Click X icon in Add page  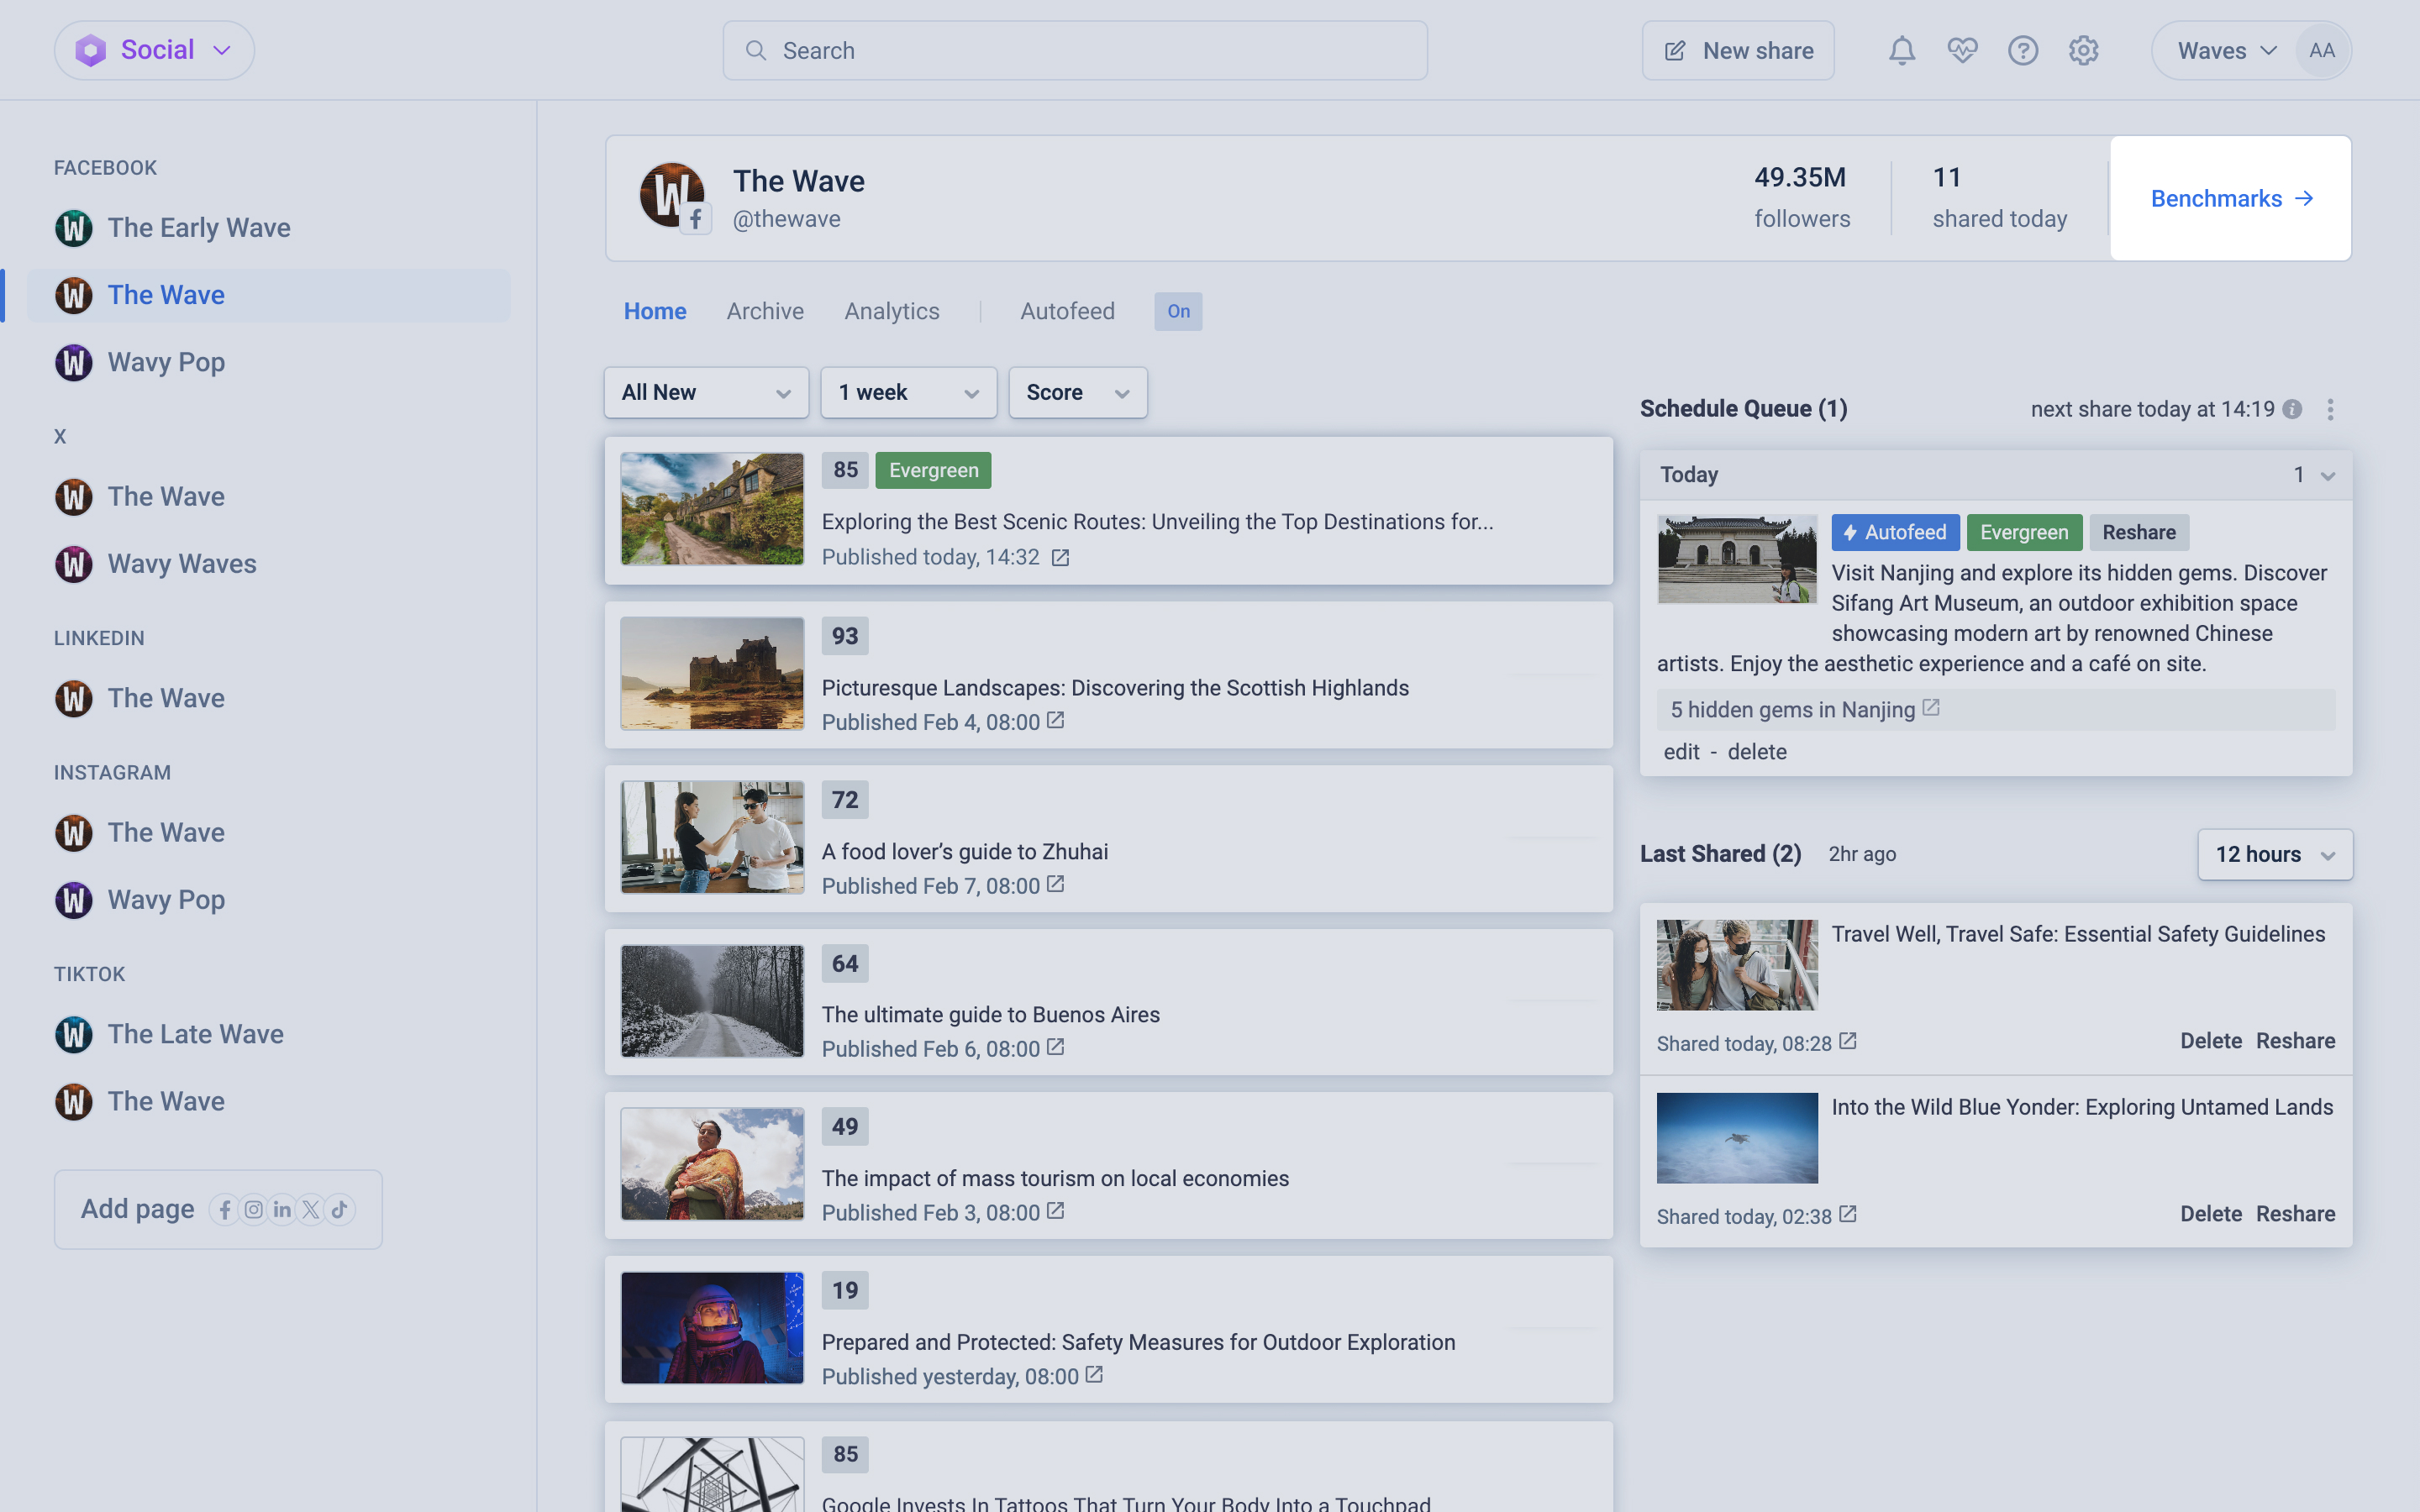[311, 1210]
